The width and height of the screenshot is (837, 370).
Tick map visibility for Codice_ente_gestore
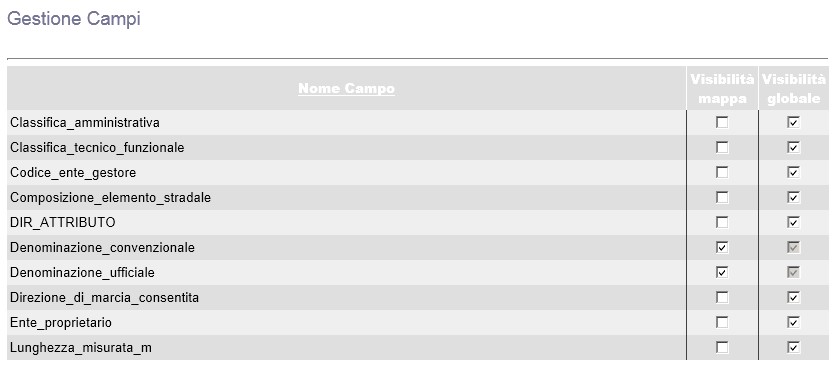pyautogui.click(x=722, y=172)
